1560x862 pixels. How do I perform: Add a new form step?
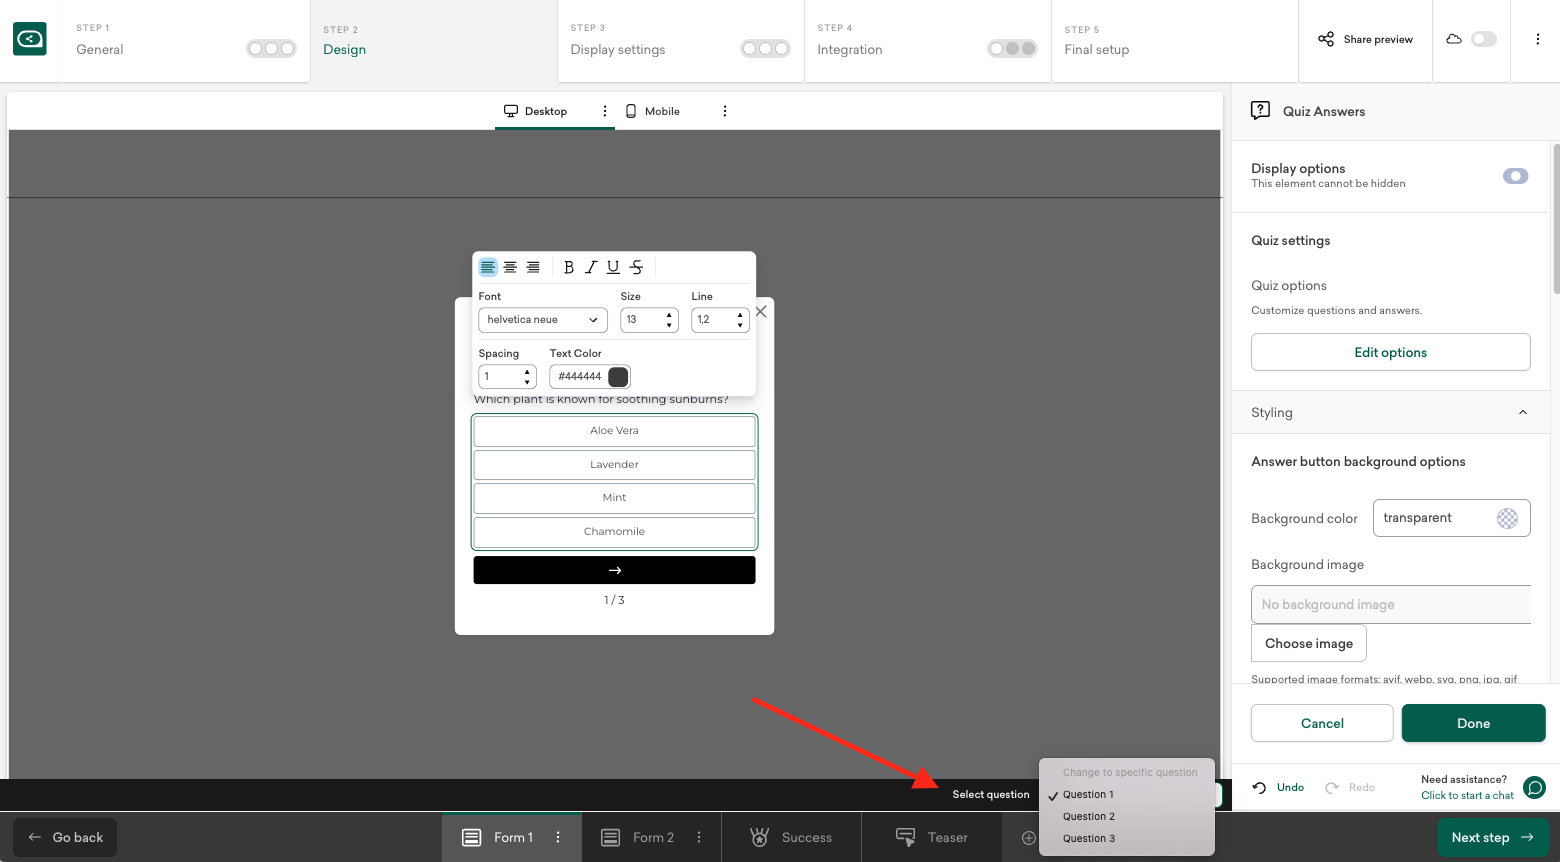click(1028, 838)
